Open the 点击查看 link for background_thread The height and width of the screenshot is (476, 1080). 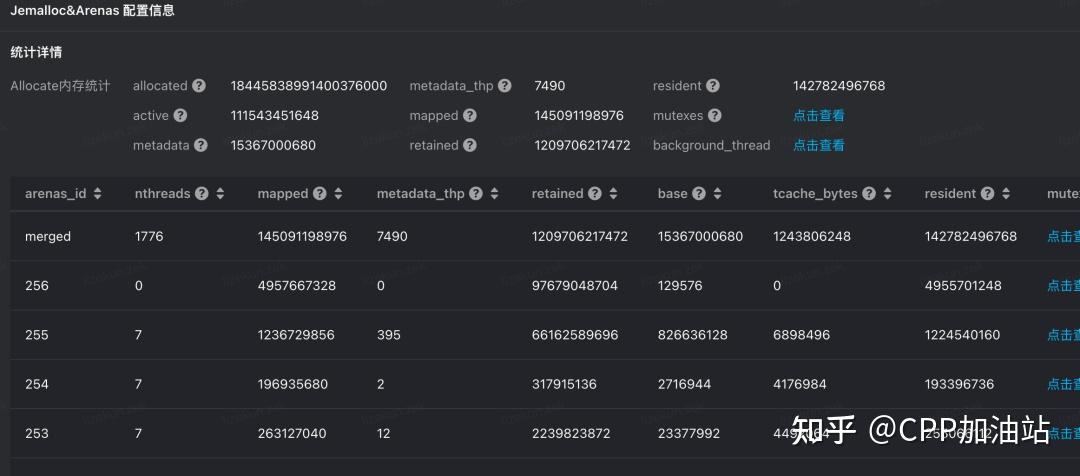click(818, 145)
